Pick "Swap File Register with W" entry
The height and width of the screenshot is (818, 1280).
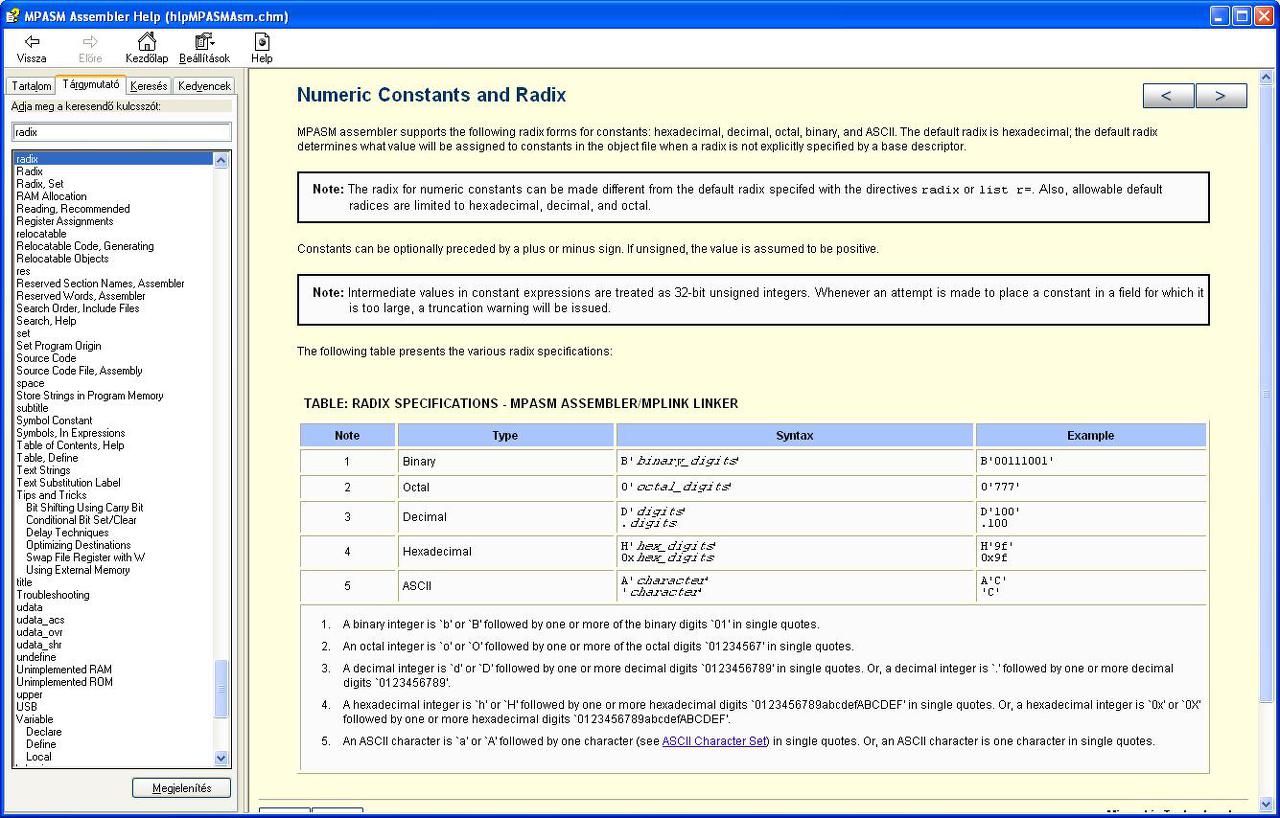coord(86,557)
